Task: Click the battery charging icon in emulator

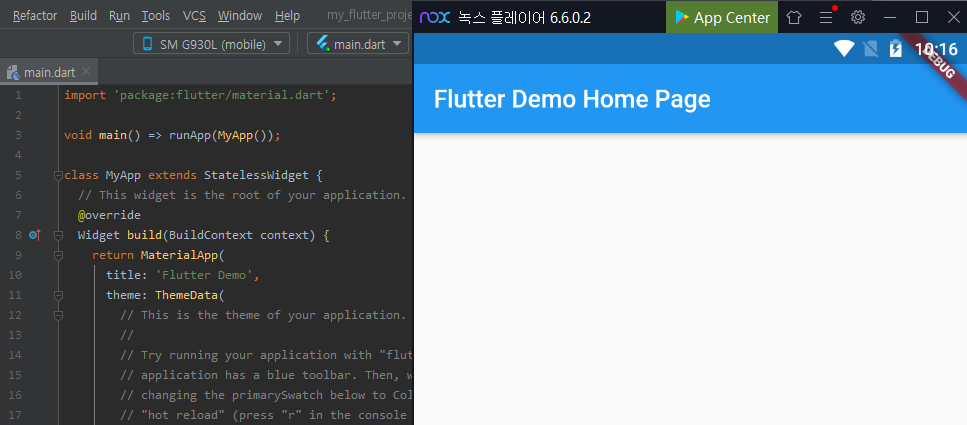Action: (895, 48)
